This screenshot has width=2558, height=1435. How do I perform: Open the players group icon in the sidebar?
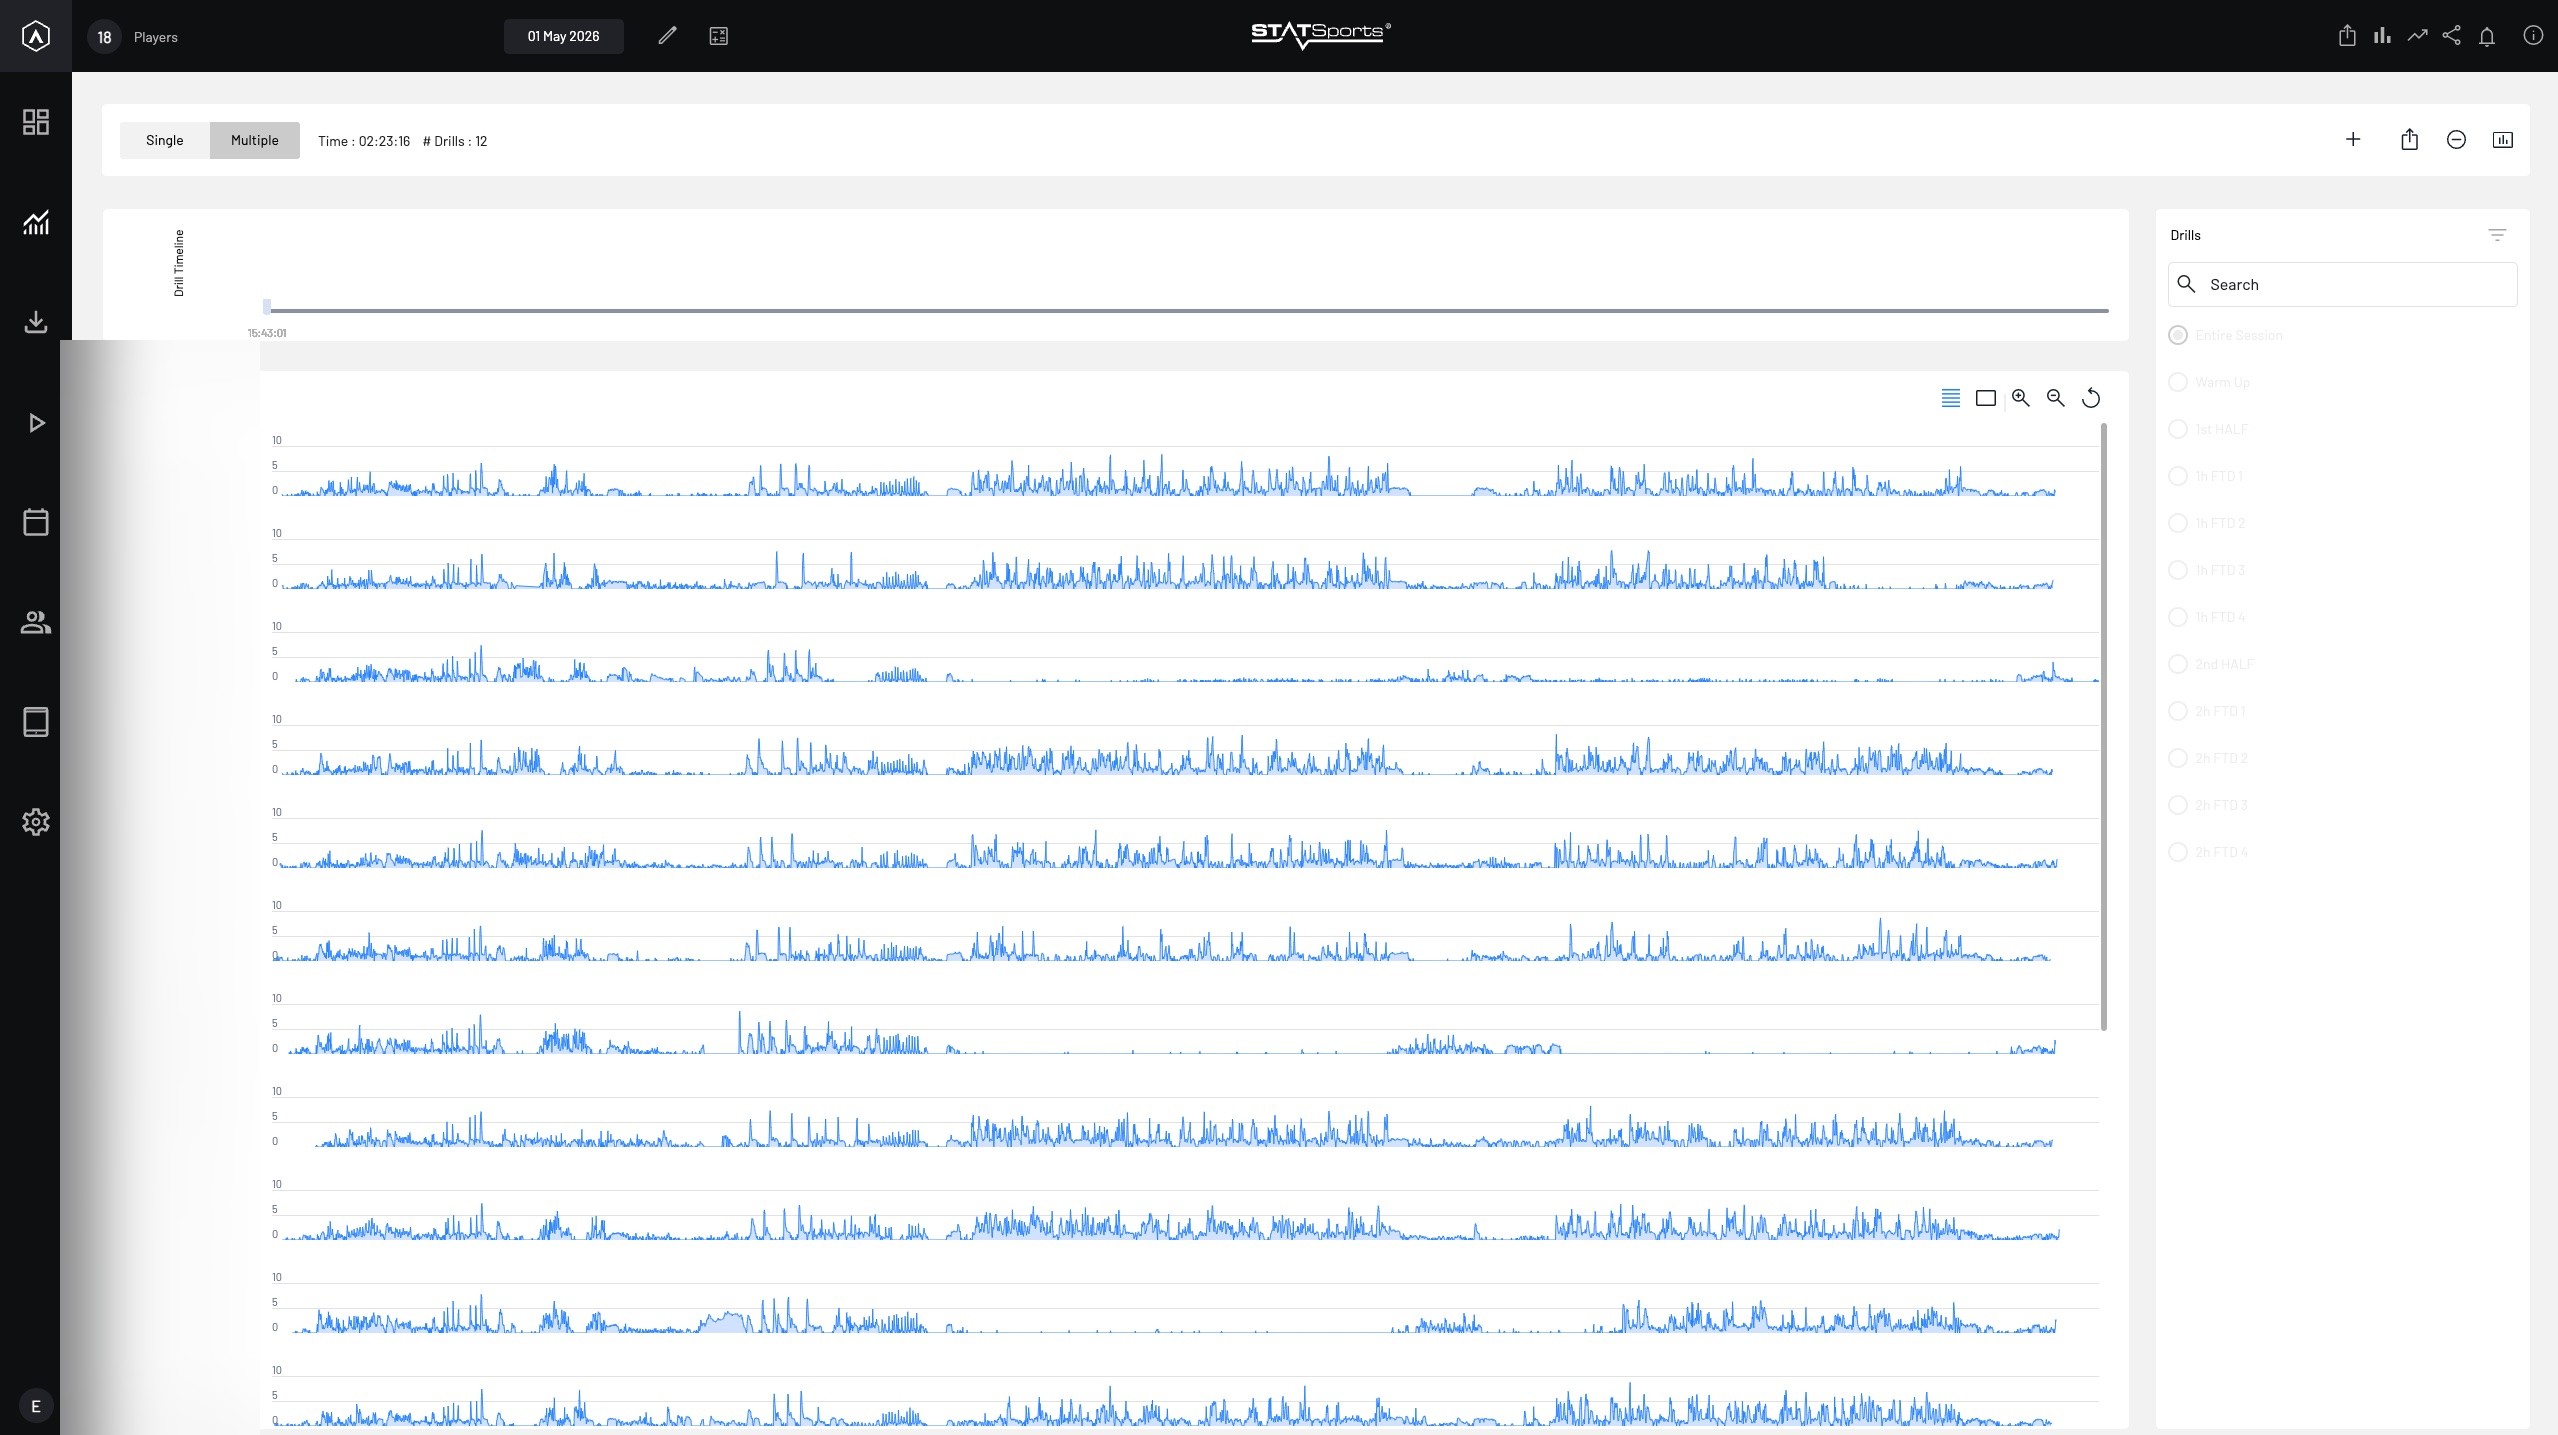coord(36,622)
